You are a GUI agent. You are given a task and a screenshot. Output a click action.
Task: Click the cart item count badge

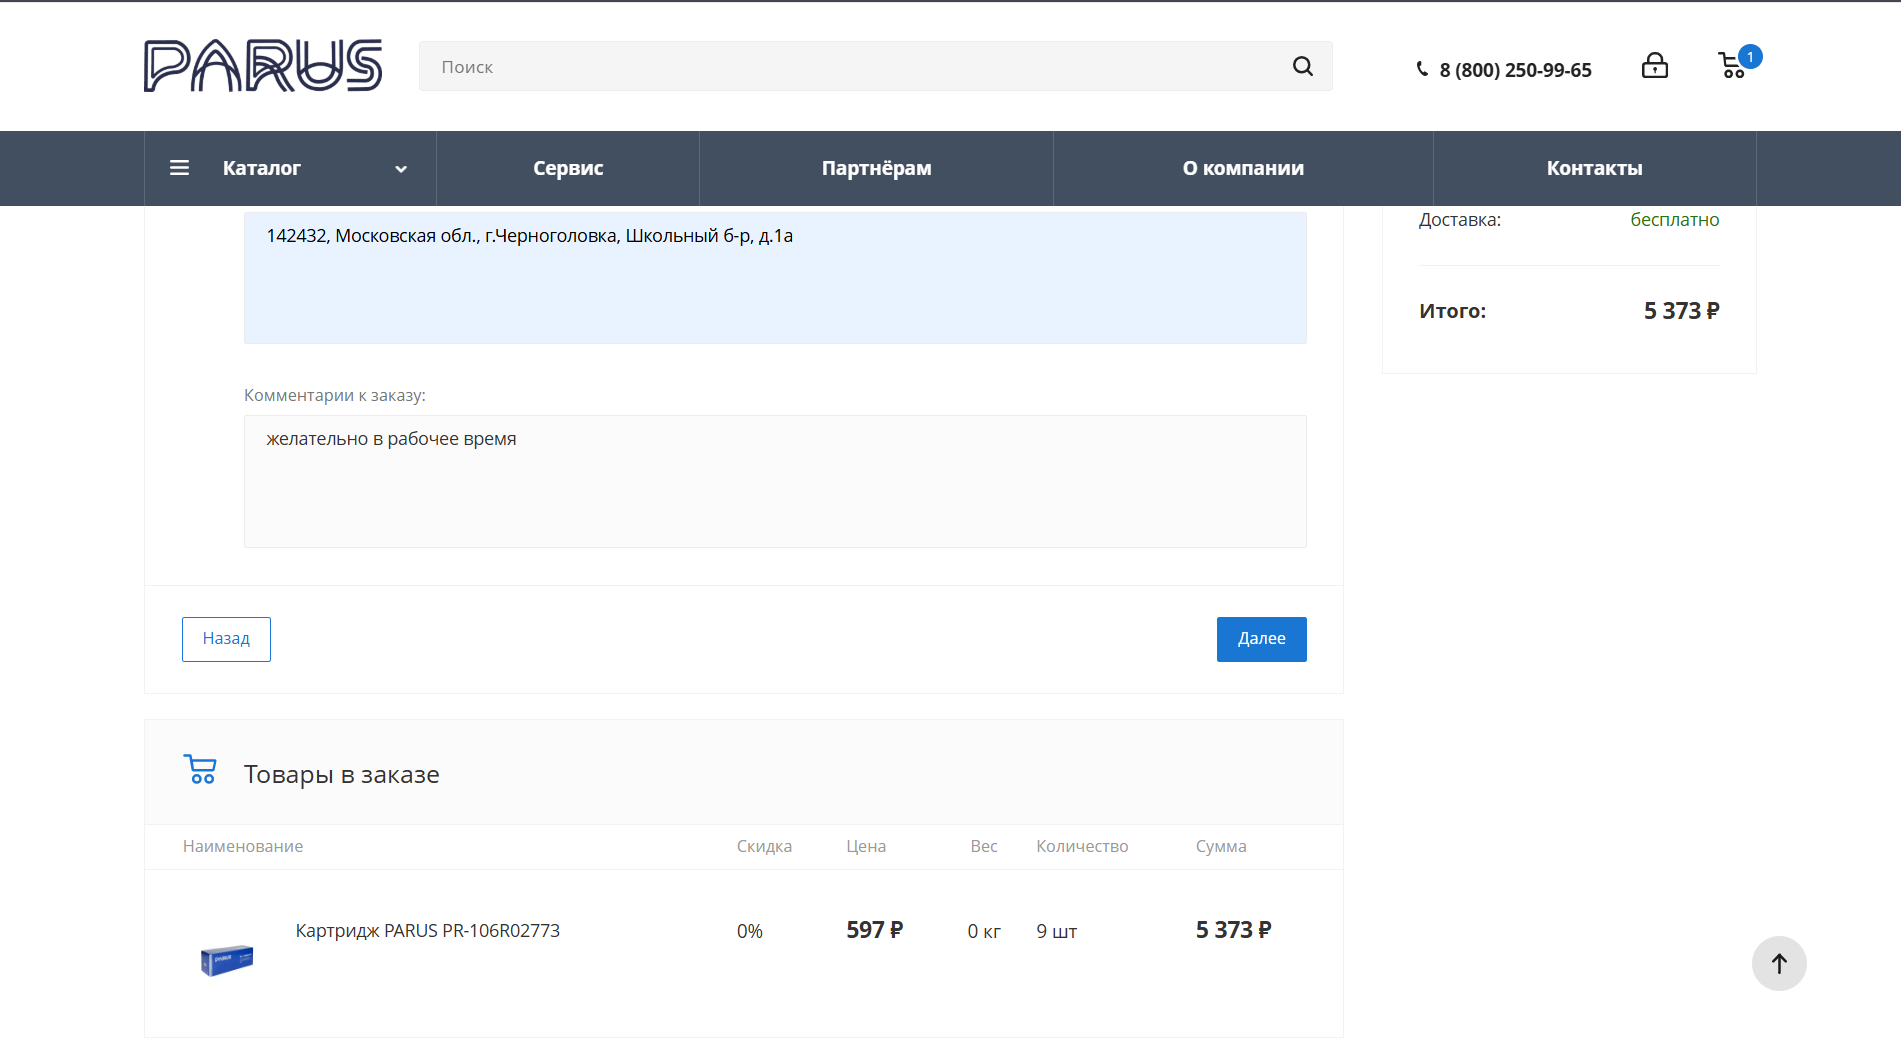click(x=1750, y=57)
